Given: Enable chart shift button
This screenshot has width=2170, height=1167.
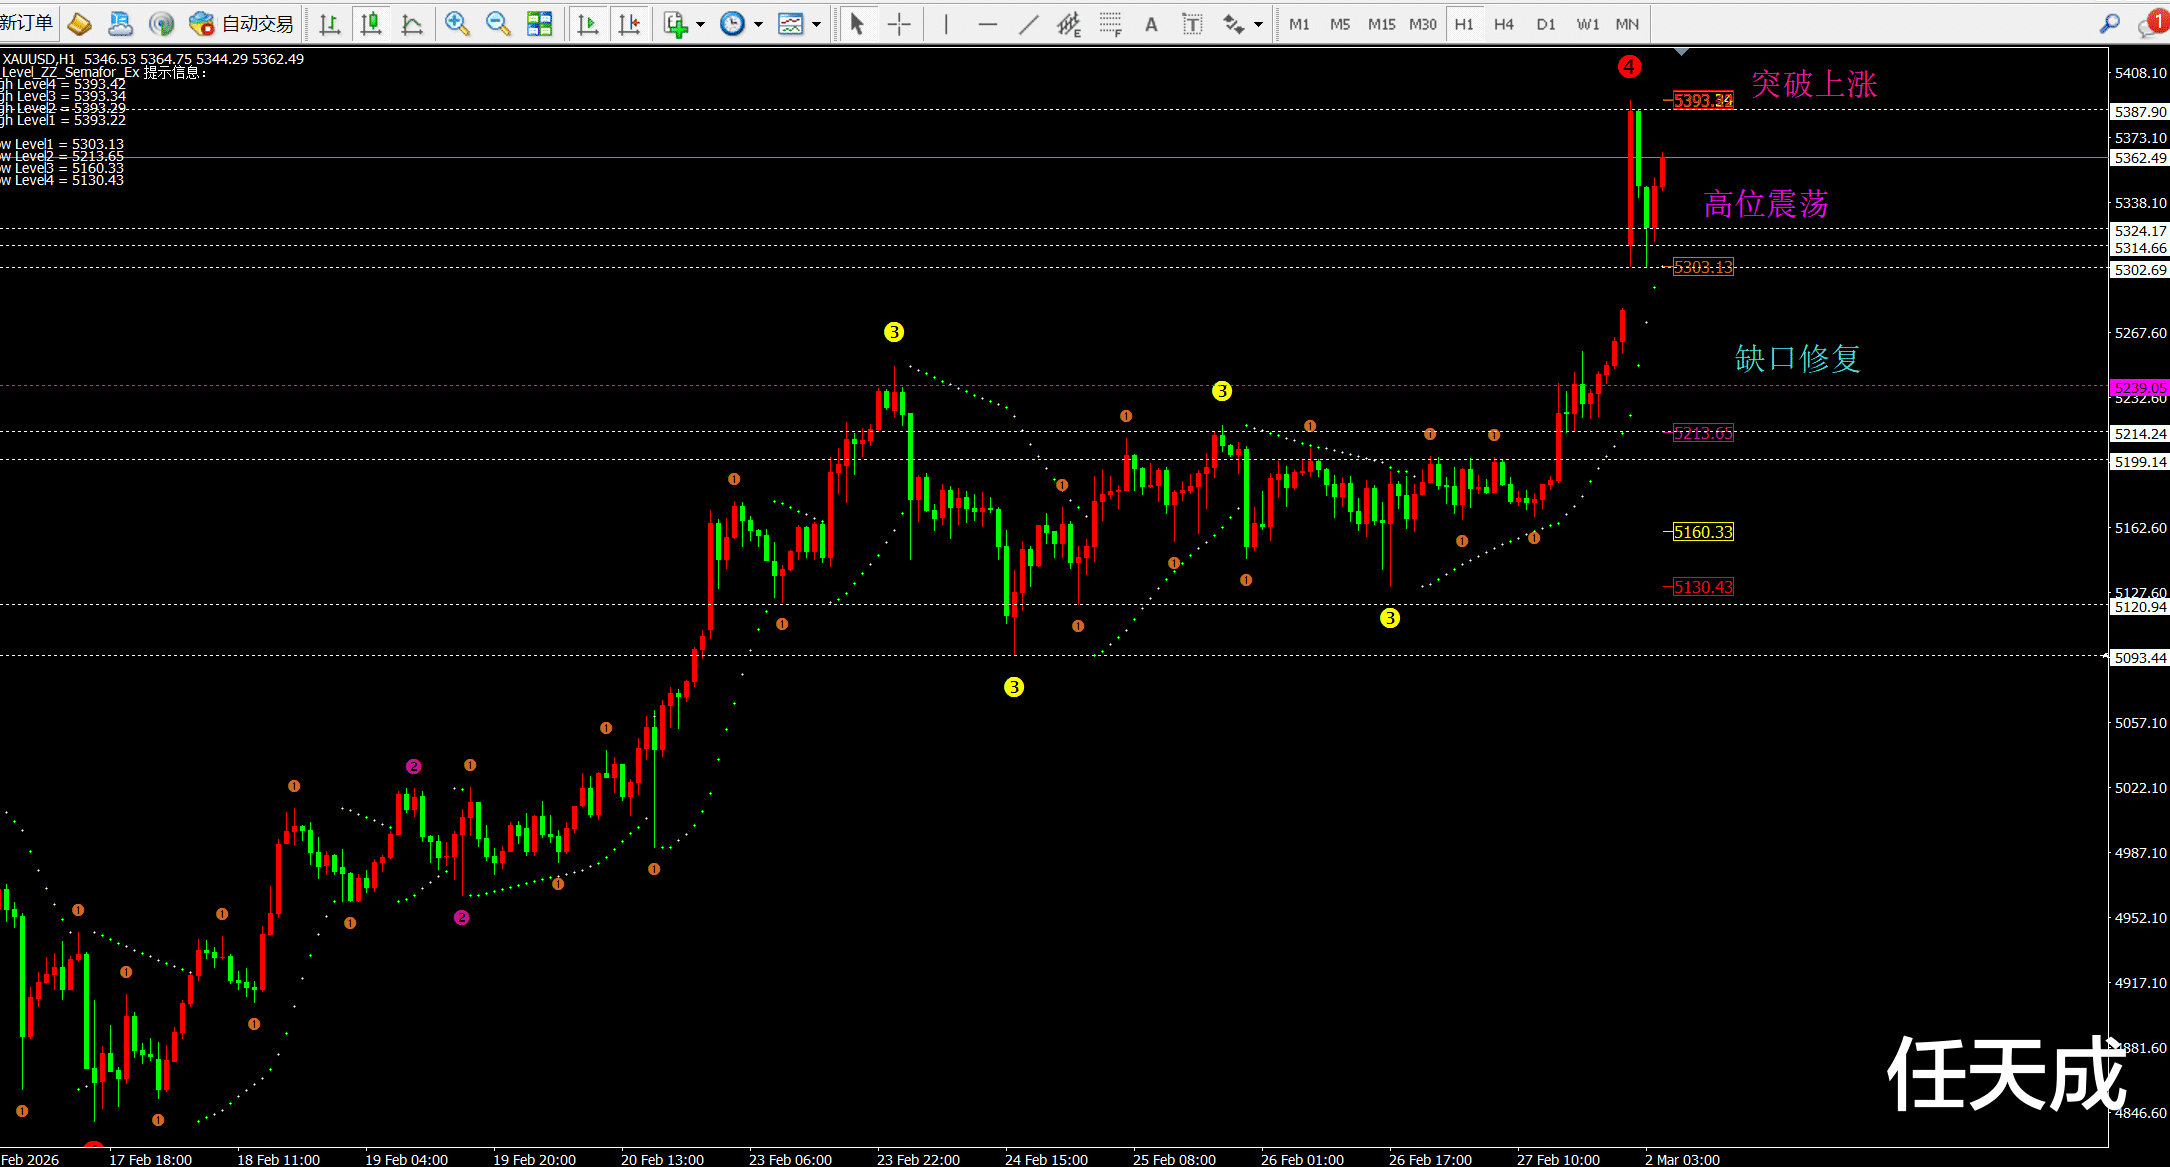Looking at the screenshot, I should pos(629,24).
